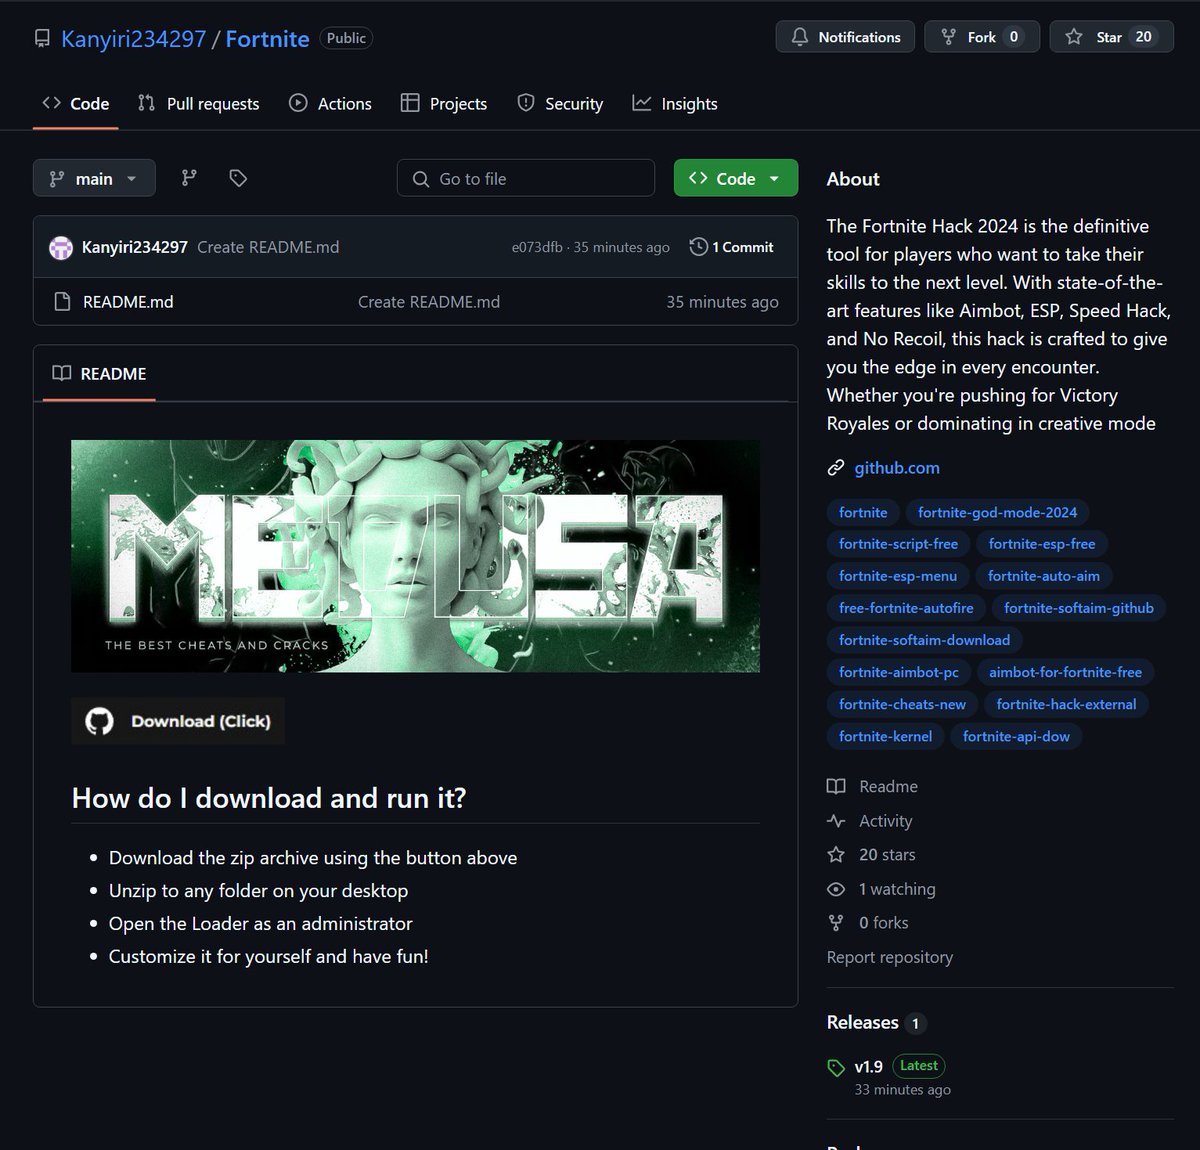Click the repository icon beside Kanyiri234297

coord(42,38)
